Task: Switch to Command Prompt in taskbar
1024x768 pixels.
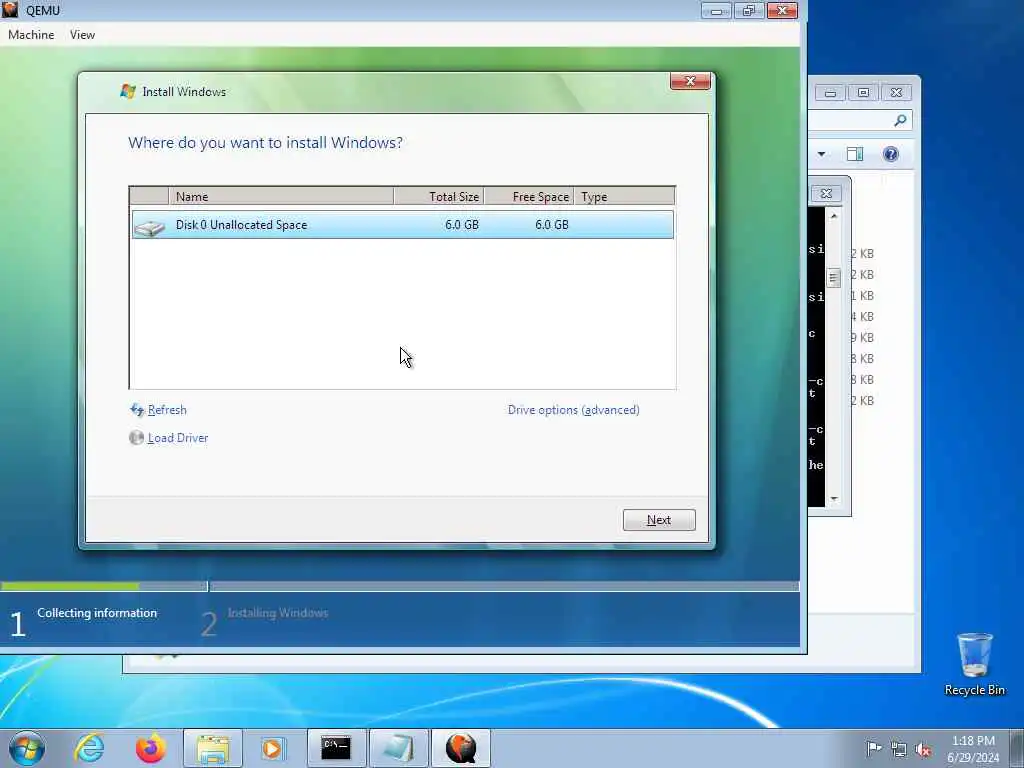Action: click(x=336, y=748)
